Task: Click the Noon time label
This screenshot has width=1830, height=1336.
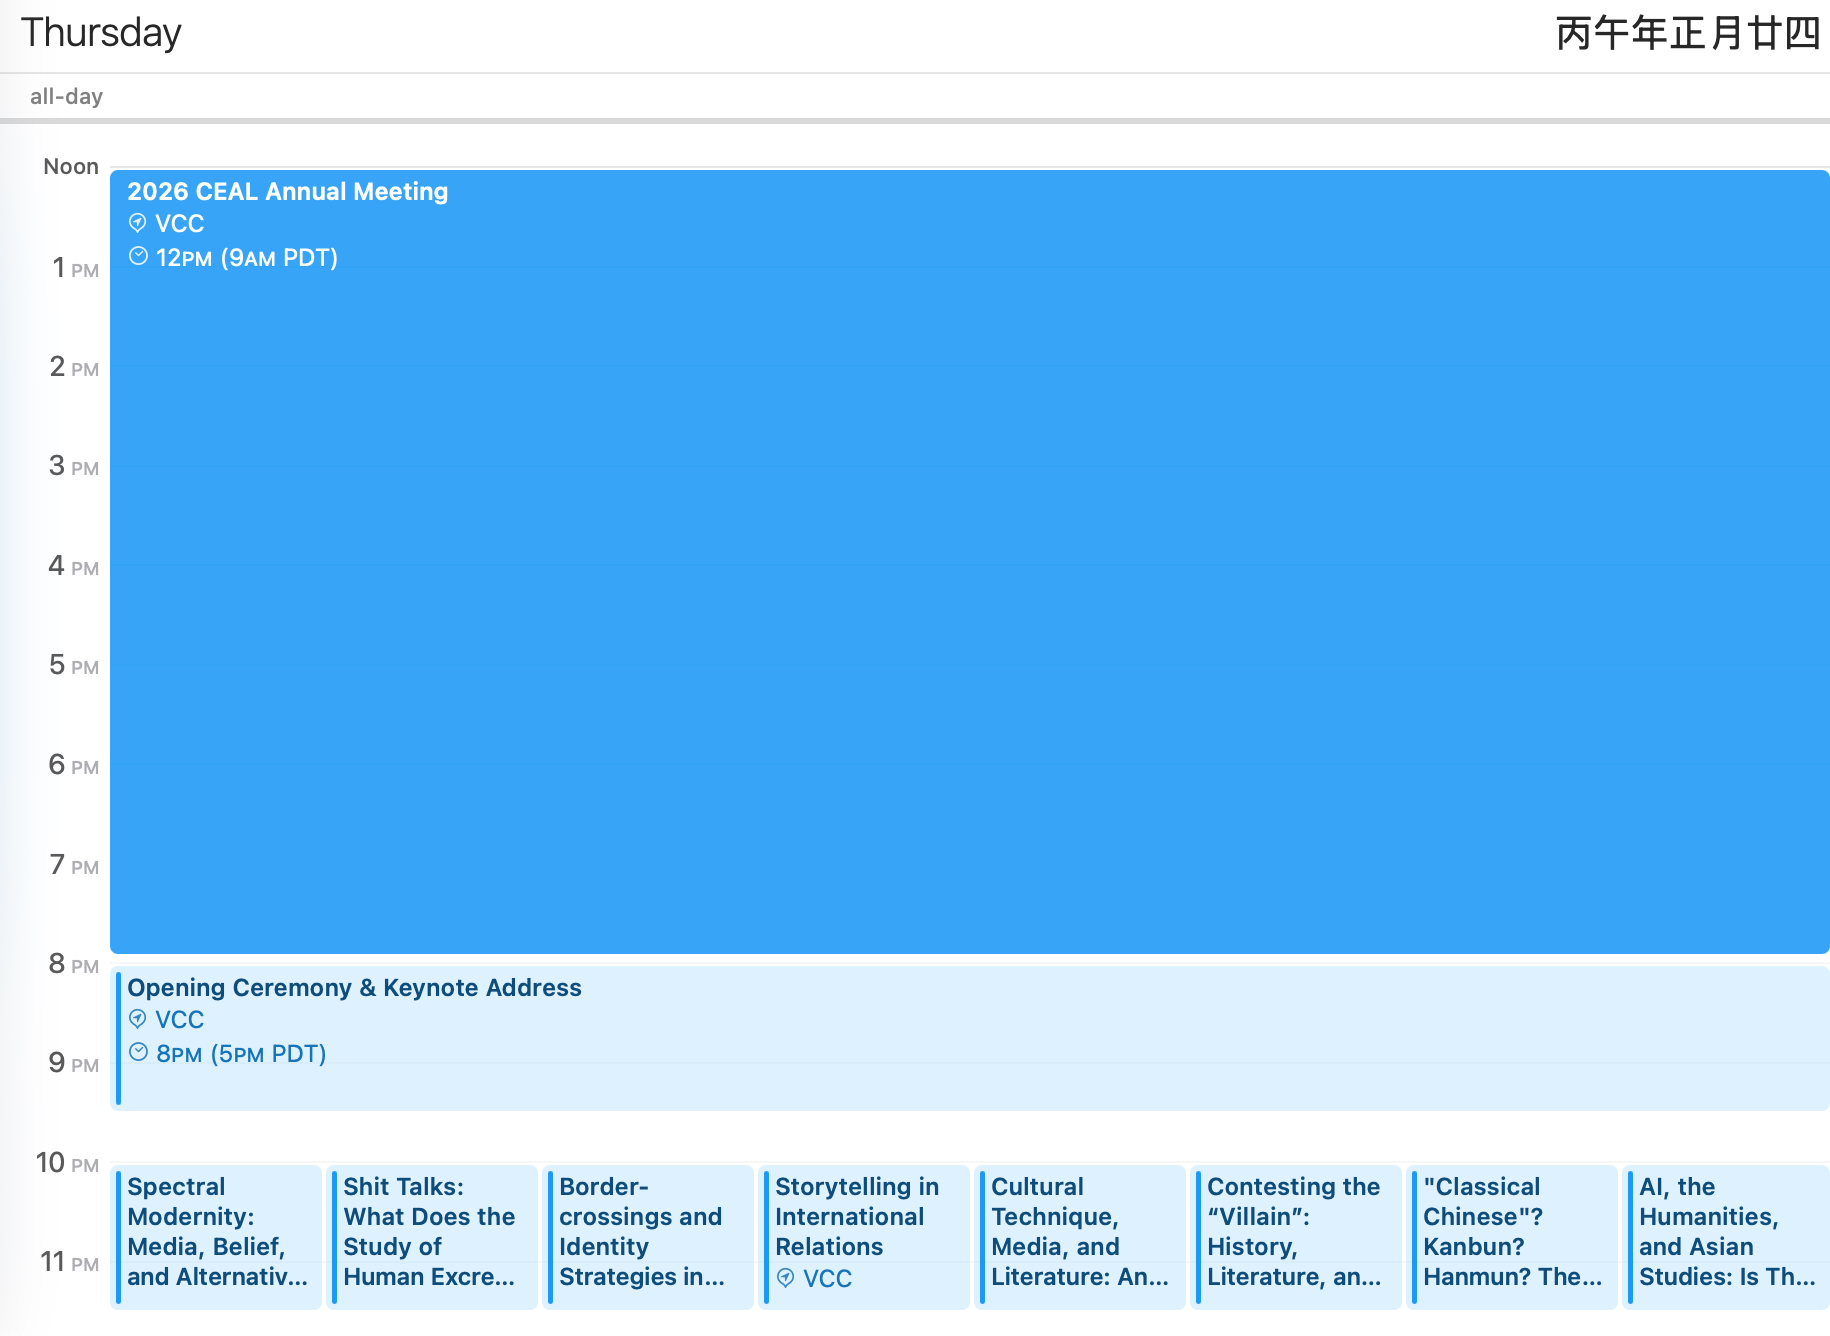Action: coord(71,166)
